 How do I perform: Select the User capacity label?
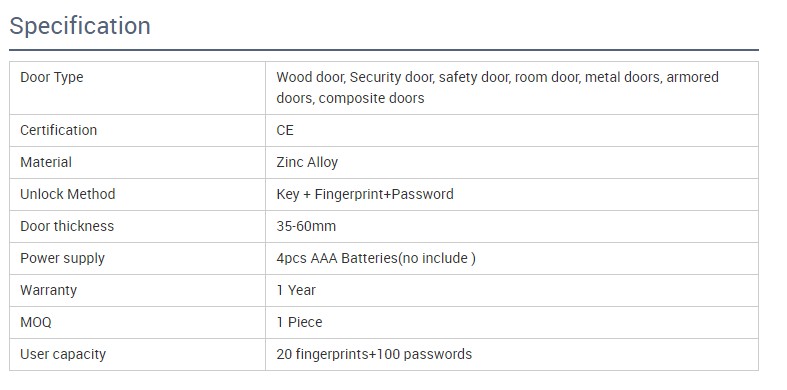coord(63,354)
